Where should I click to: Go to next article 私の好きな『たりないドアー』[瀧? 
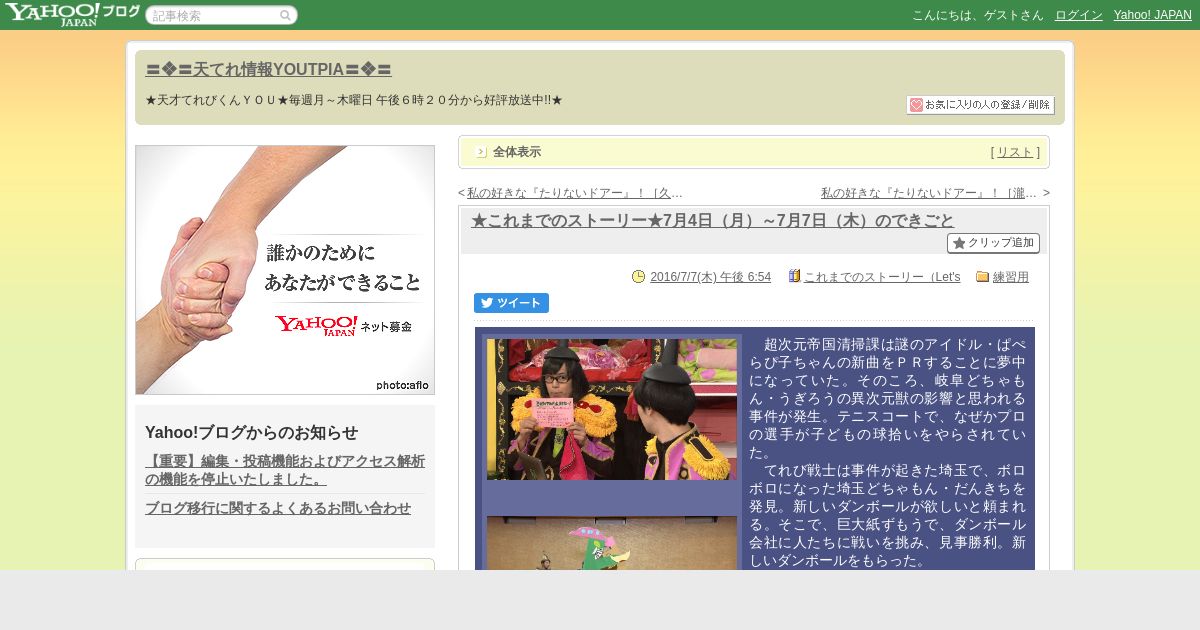coord(930,193)
